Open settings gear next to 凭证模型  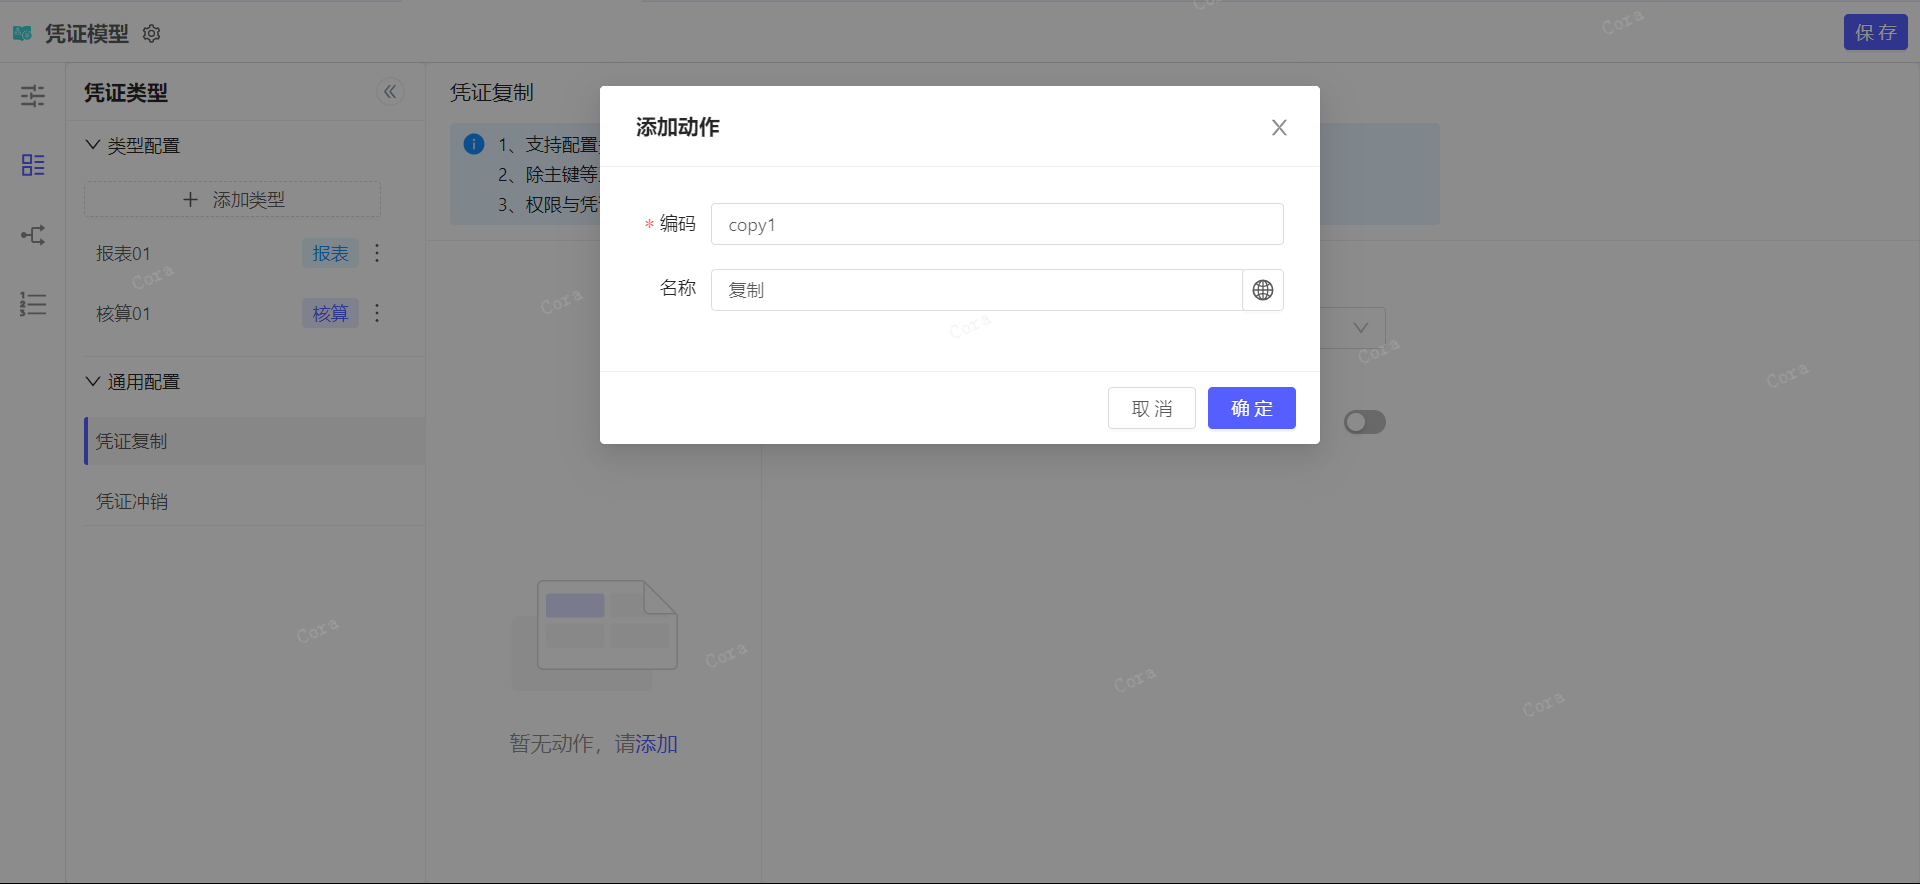(x=152, y=34)
